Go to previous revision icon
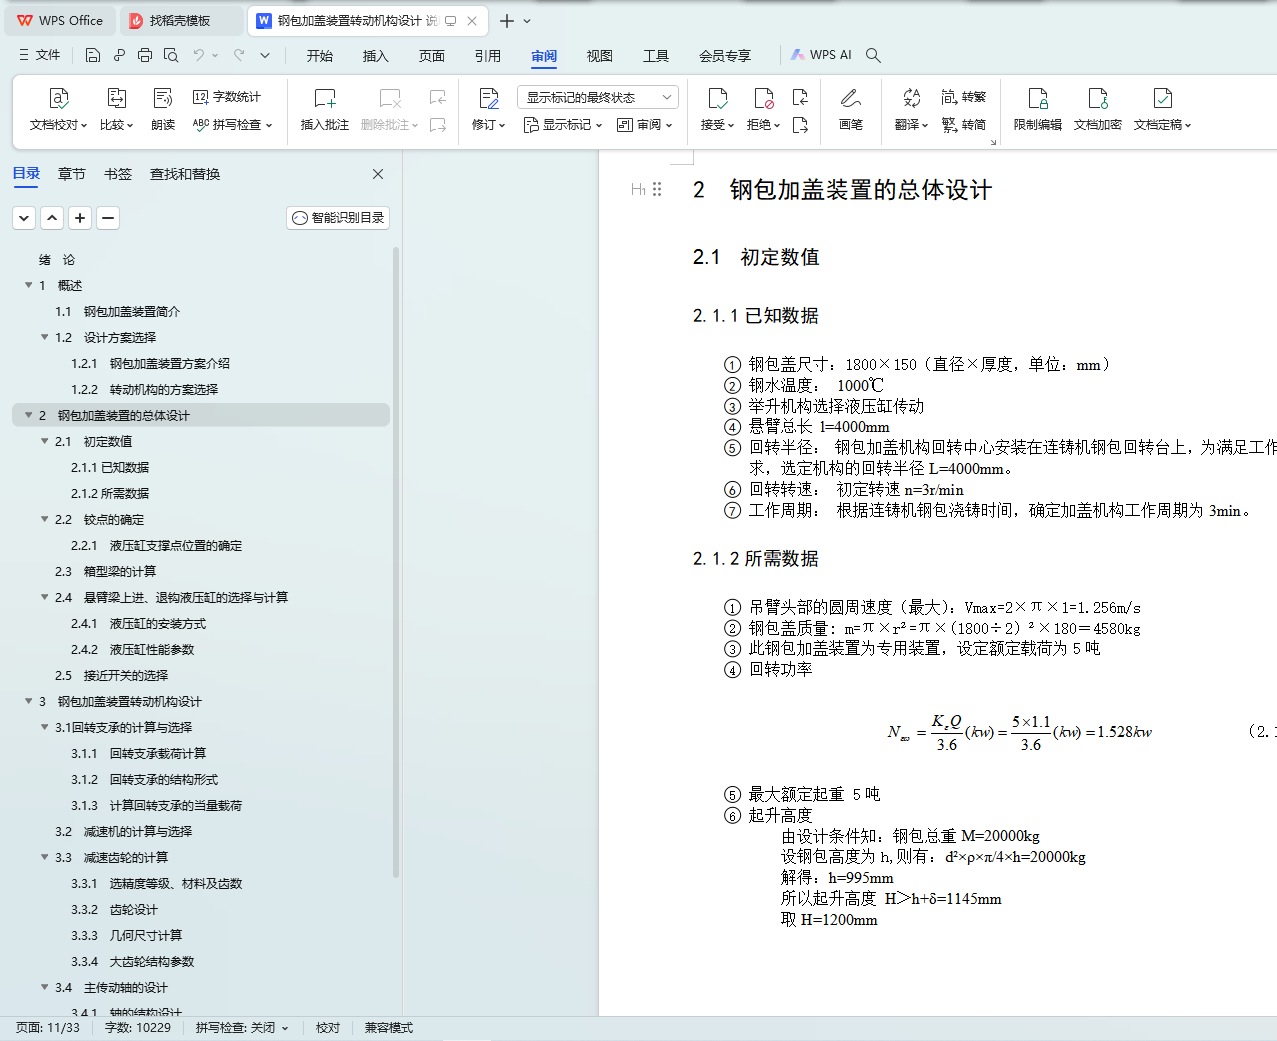This screenshot has height=1041, width=1277. pos(800,97)
